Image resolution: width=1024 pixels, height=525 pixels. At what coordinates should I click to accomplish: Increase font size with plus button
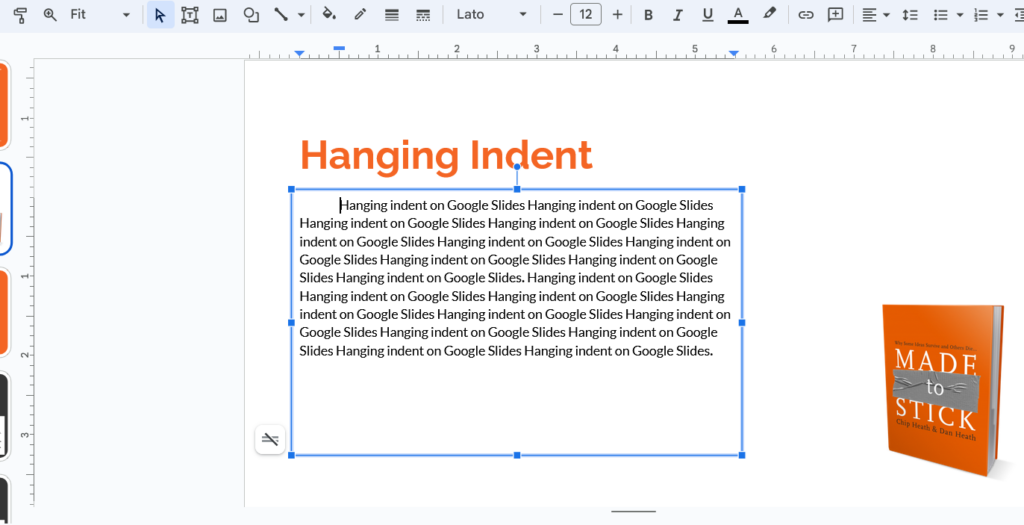pyautogui.click(x=617, y=15)
